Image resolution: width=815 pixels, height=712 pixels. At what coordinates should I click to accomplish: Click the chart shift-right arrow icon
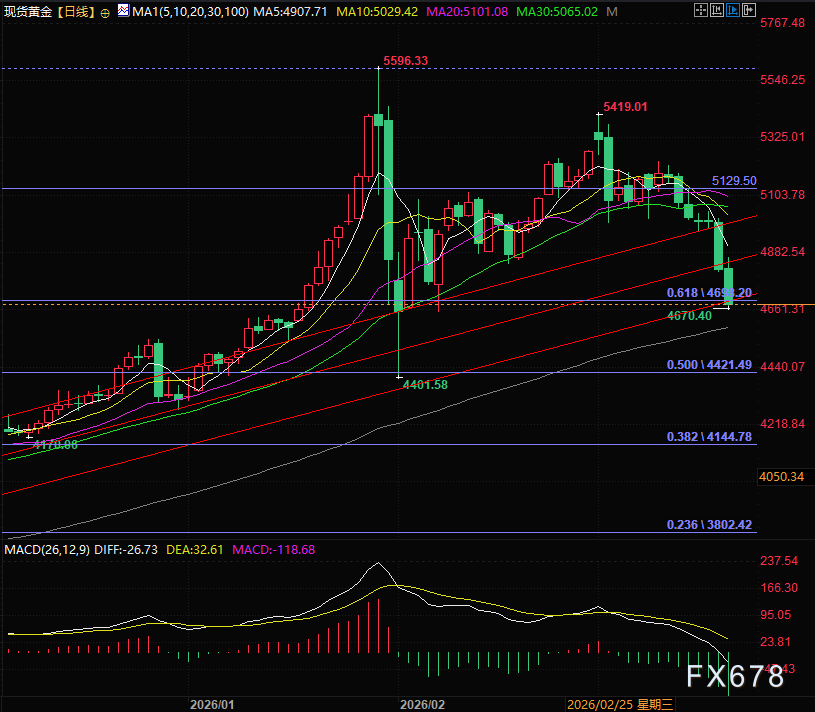(x=749, y=10)
